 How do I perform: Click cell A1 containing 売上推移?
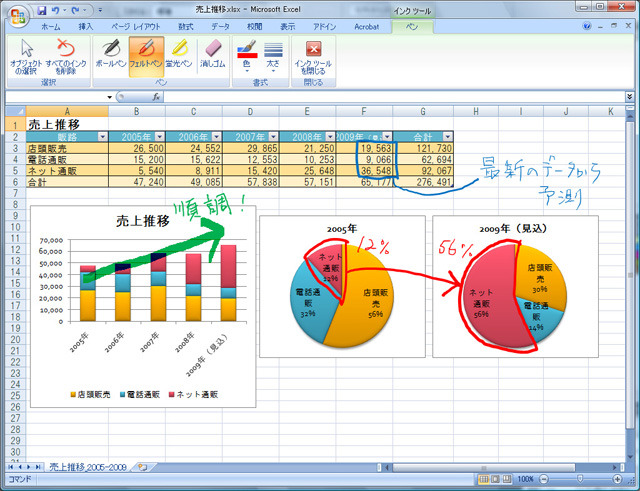click(67, 124)
